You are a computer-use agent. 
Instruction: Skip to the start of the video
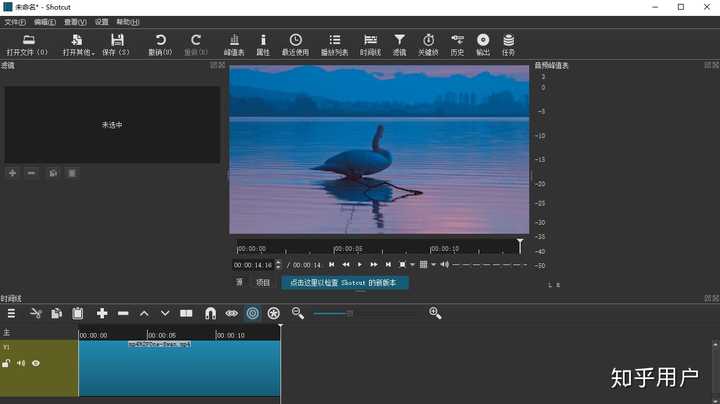332,264
